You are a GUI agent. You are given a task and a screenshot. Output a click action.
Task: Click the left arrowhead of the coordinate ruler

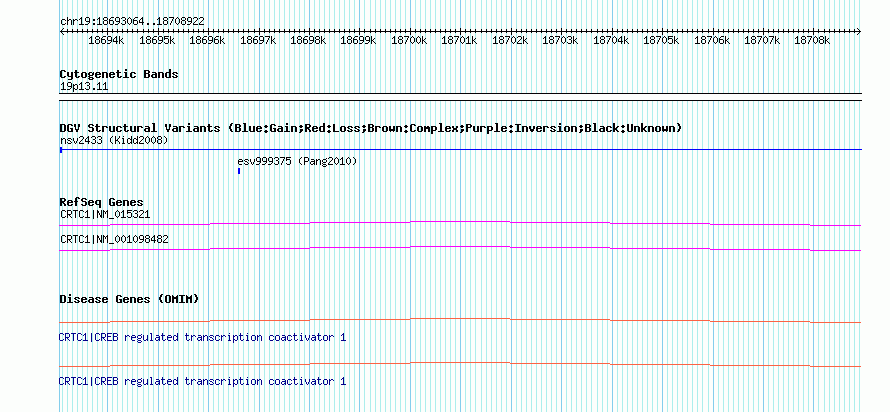(62, 32)
